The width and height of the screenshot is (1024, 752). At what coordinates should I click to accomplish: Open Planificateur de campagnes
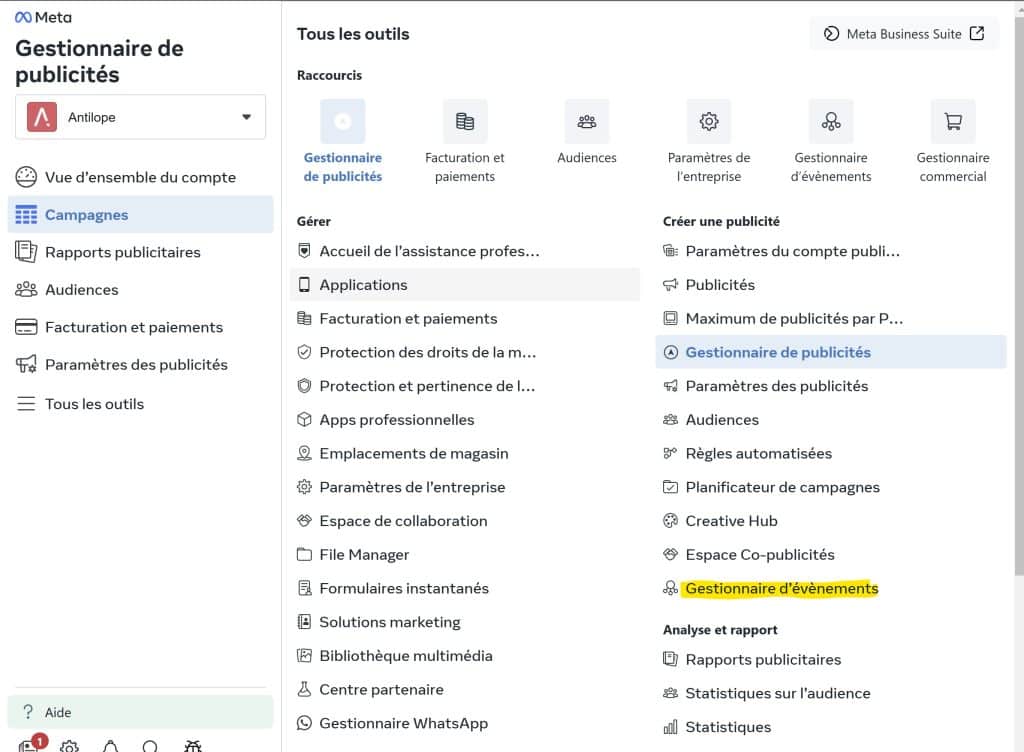(x=831, y=487)
